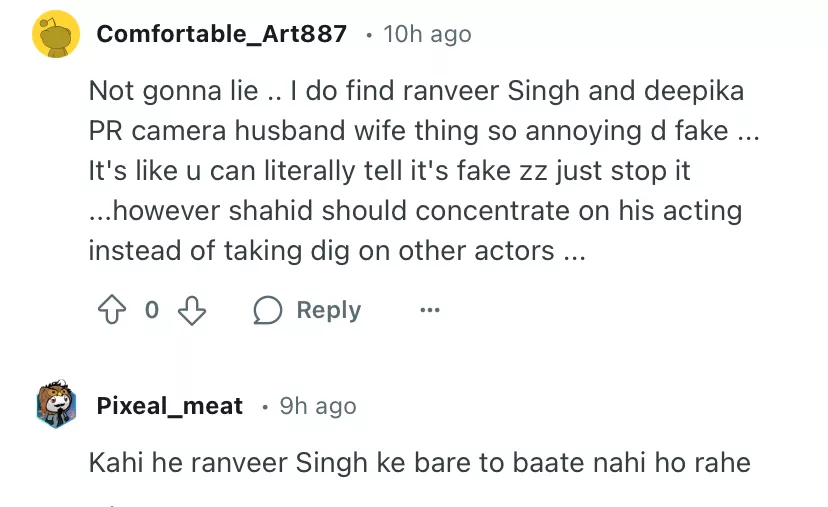
Task: Open the '10h ago' timestamp permalink
Action: click(x=427, y=34)
